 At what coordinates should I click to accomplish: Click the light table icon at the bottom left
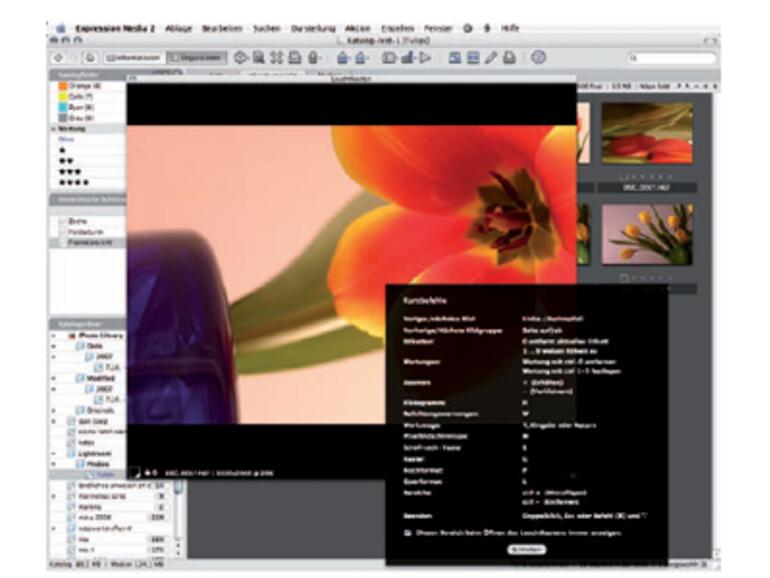(134, 473)
